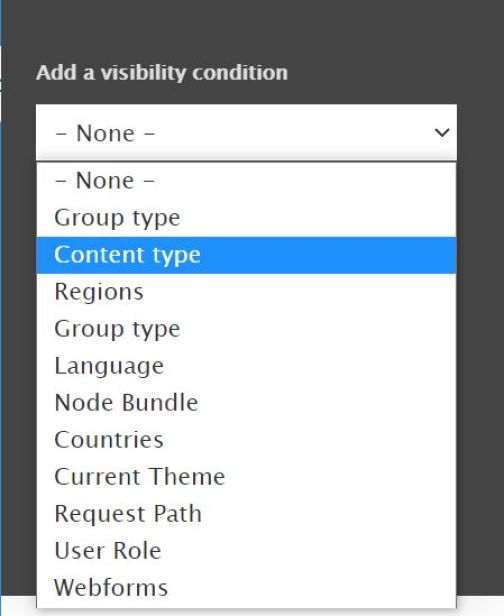Image resolution: width=504 pixels, height=616 pixels.
Task: Select Group type option directly under None
Action: 246,218
